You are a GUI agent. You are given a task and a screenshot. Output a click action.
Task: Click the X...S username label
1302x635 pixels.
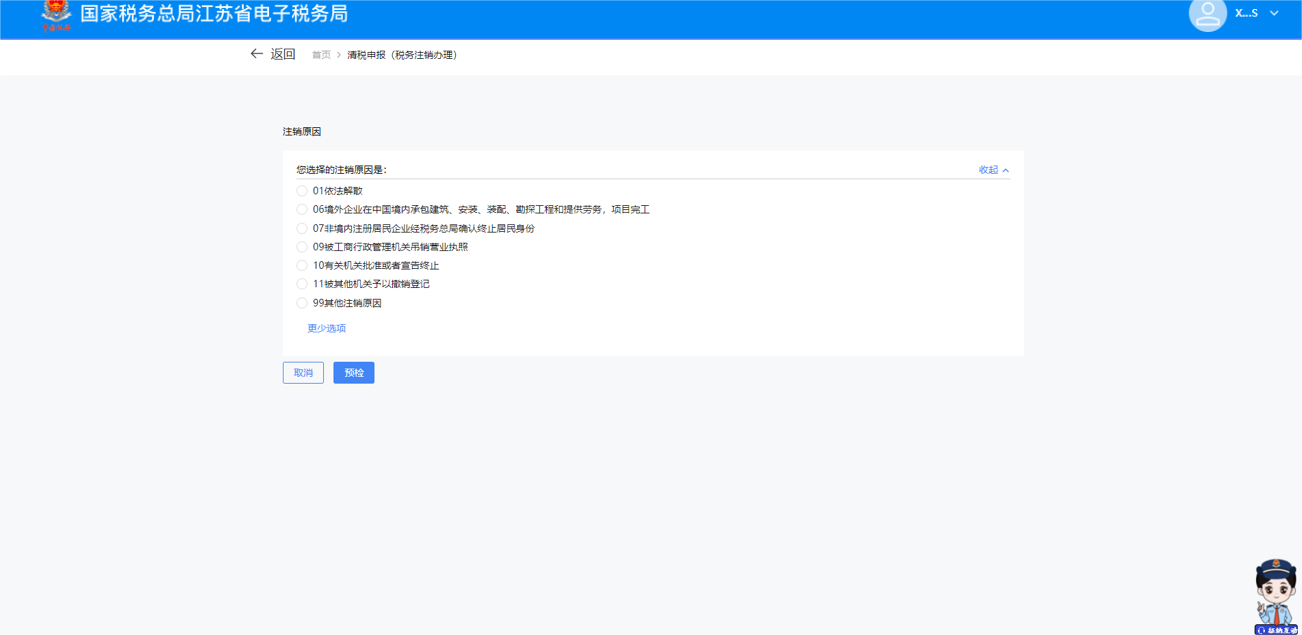1246,13
